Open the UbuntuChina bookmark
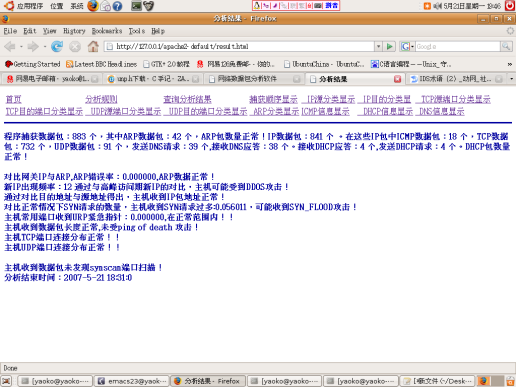 [x=324, y=64]
